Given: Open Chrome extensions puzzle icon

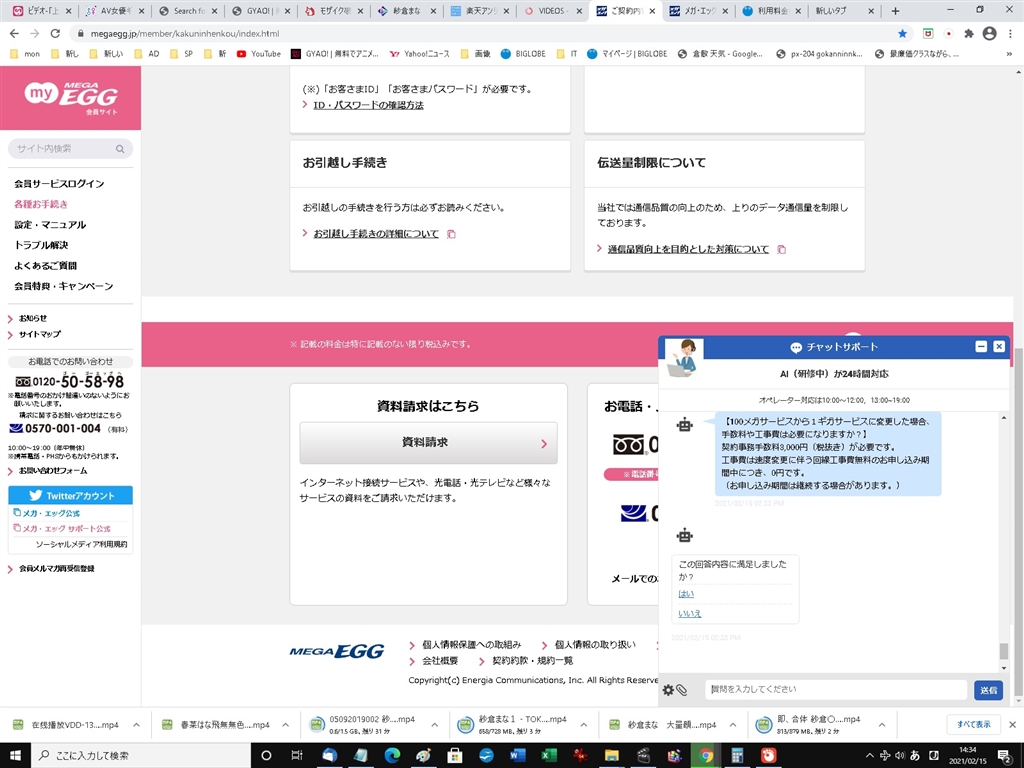Looking at the screenshot, I should pos(969,33).
